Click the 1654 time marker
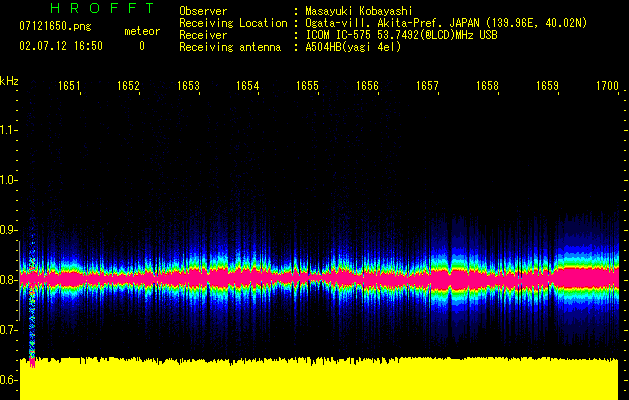 (x=248, y=86)
